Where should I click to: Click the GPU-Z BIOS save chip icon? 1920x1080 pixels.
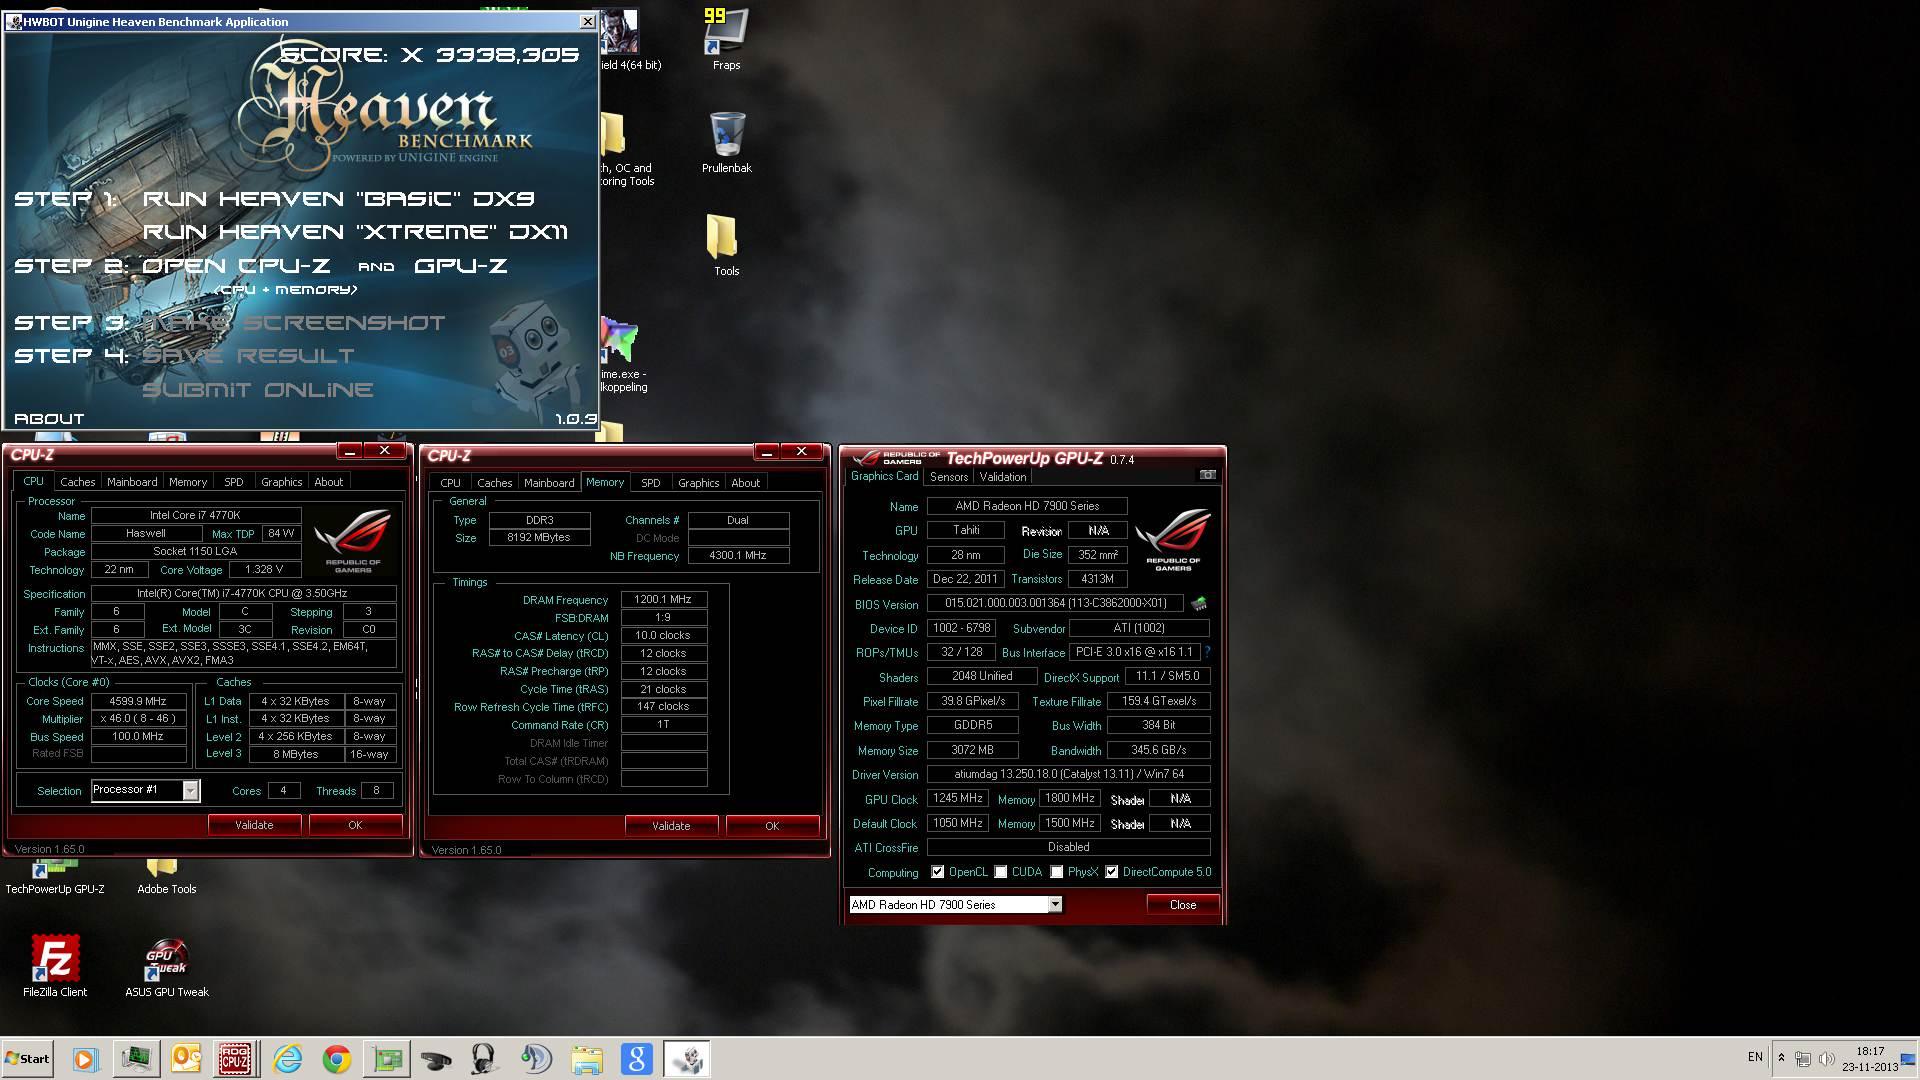tap(1198, 604)
